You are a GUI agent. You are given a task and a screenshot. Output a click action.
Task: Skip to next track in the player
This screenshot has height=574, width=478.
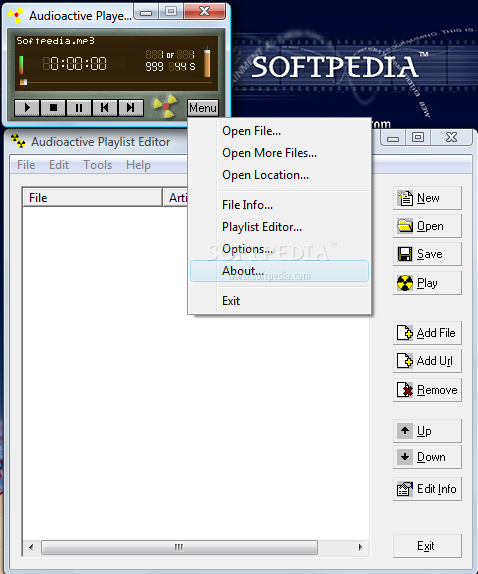pyautogui.click(x=131, y=108)
